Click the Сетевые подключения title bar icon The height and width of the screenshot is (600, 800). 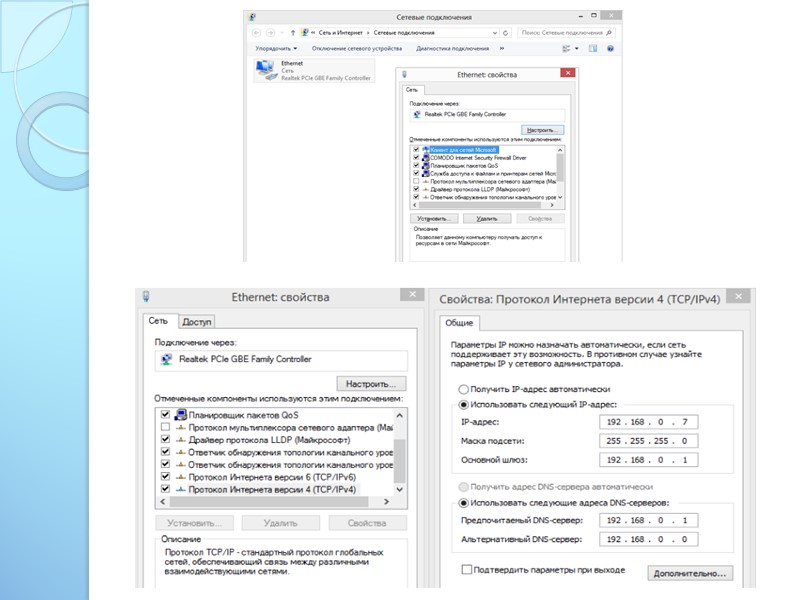(252, 17)
